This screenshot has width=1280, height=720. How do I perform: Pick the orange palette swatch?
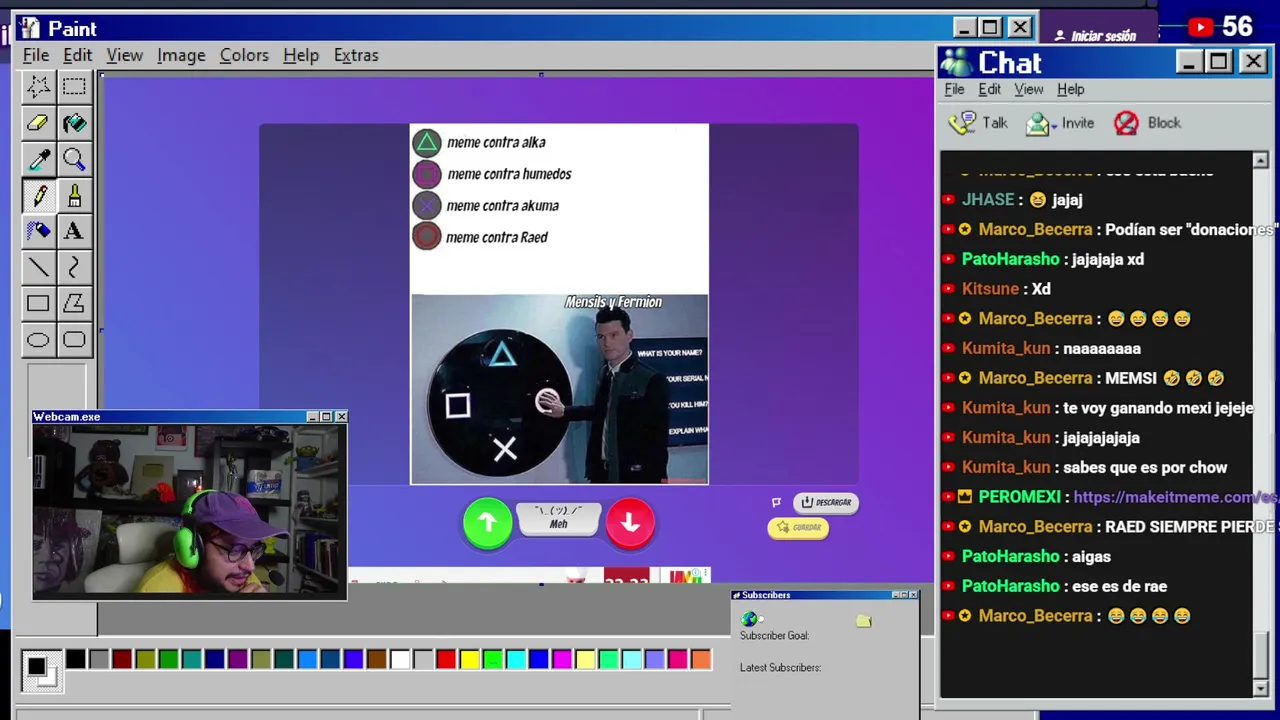coord(701,659)
